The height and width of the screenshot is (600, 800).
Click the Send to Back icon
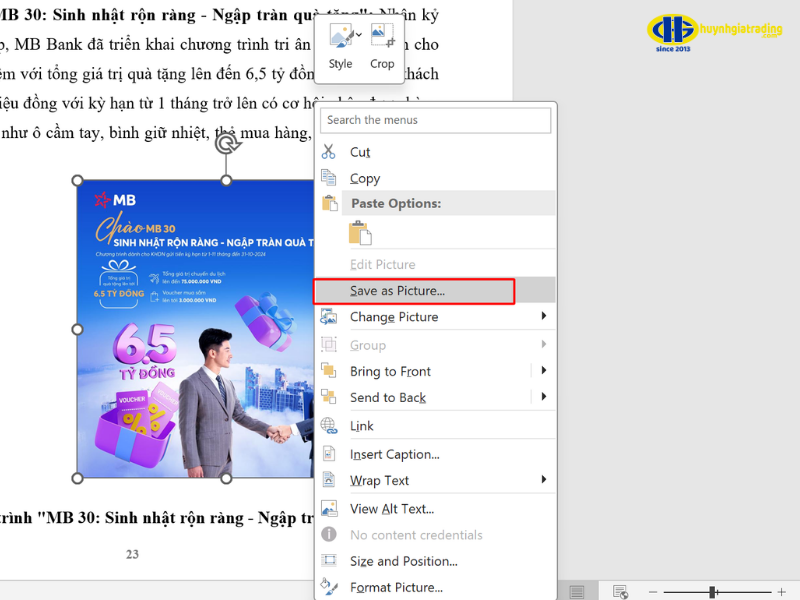329,396
